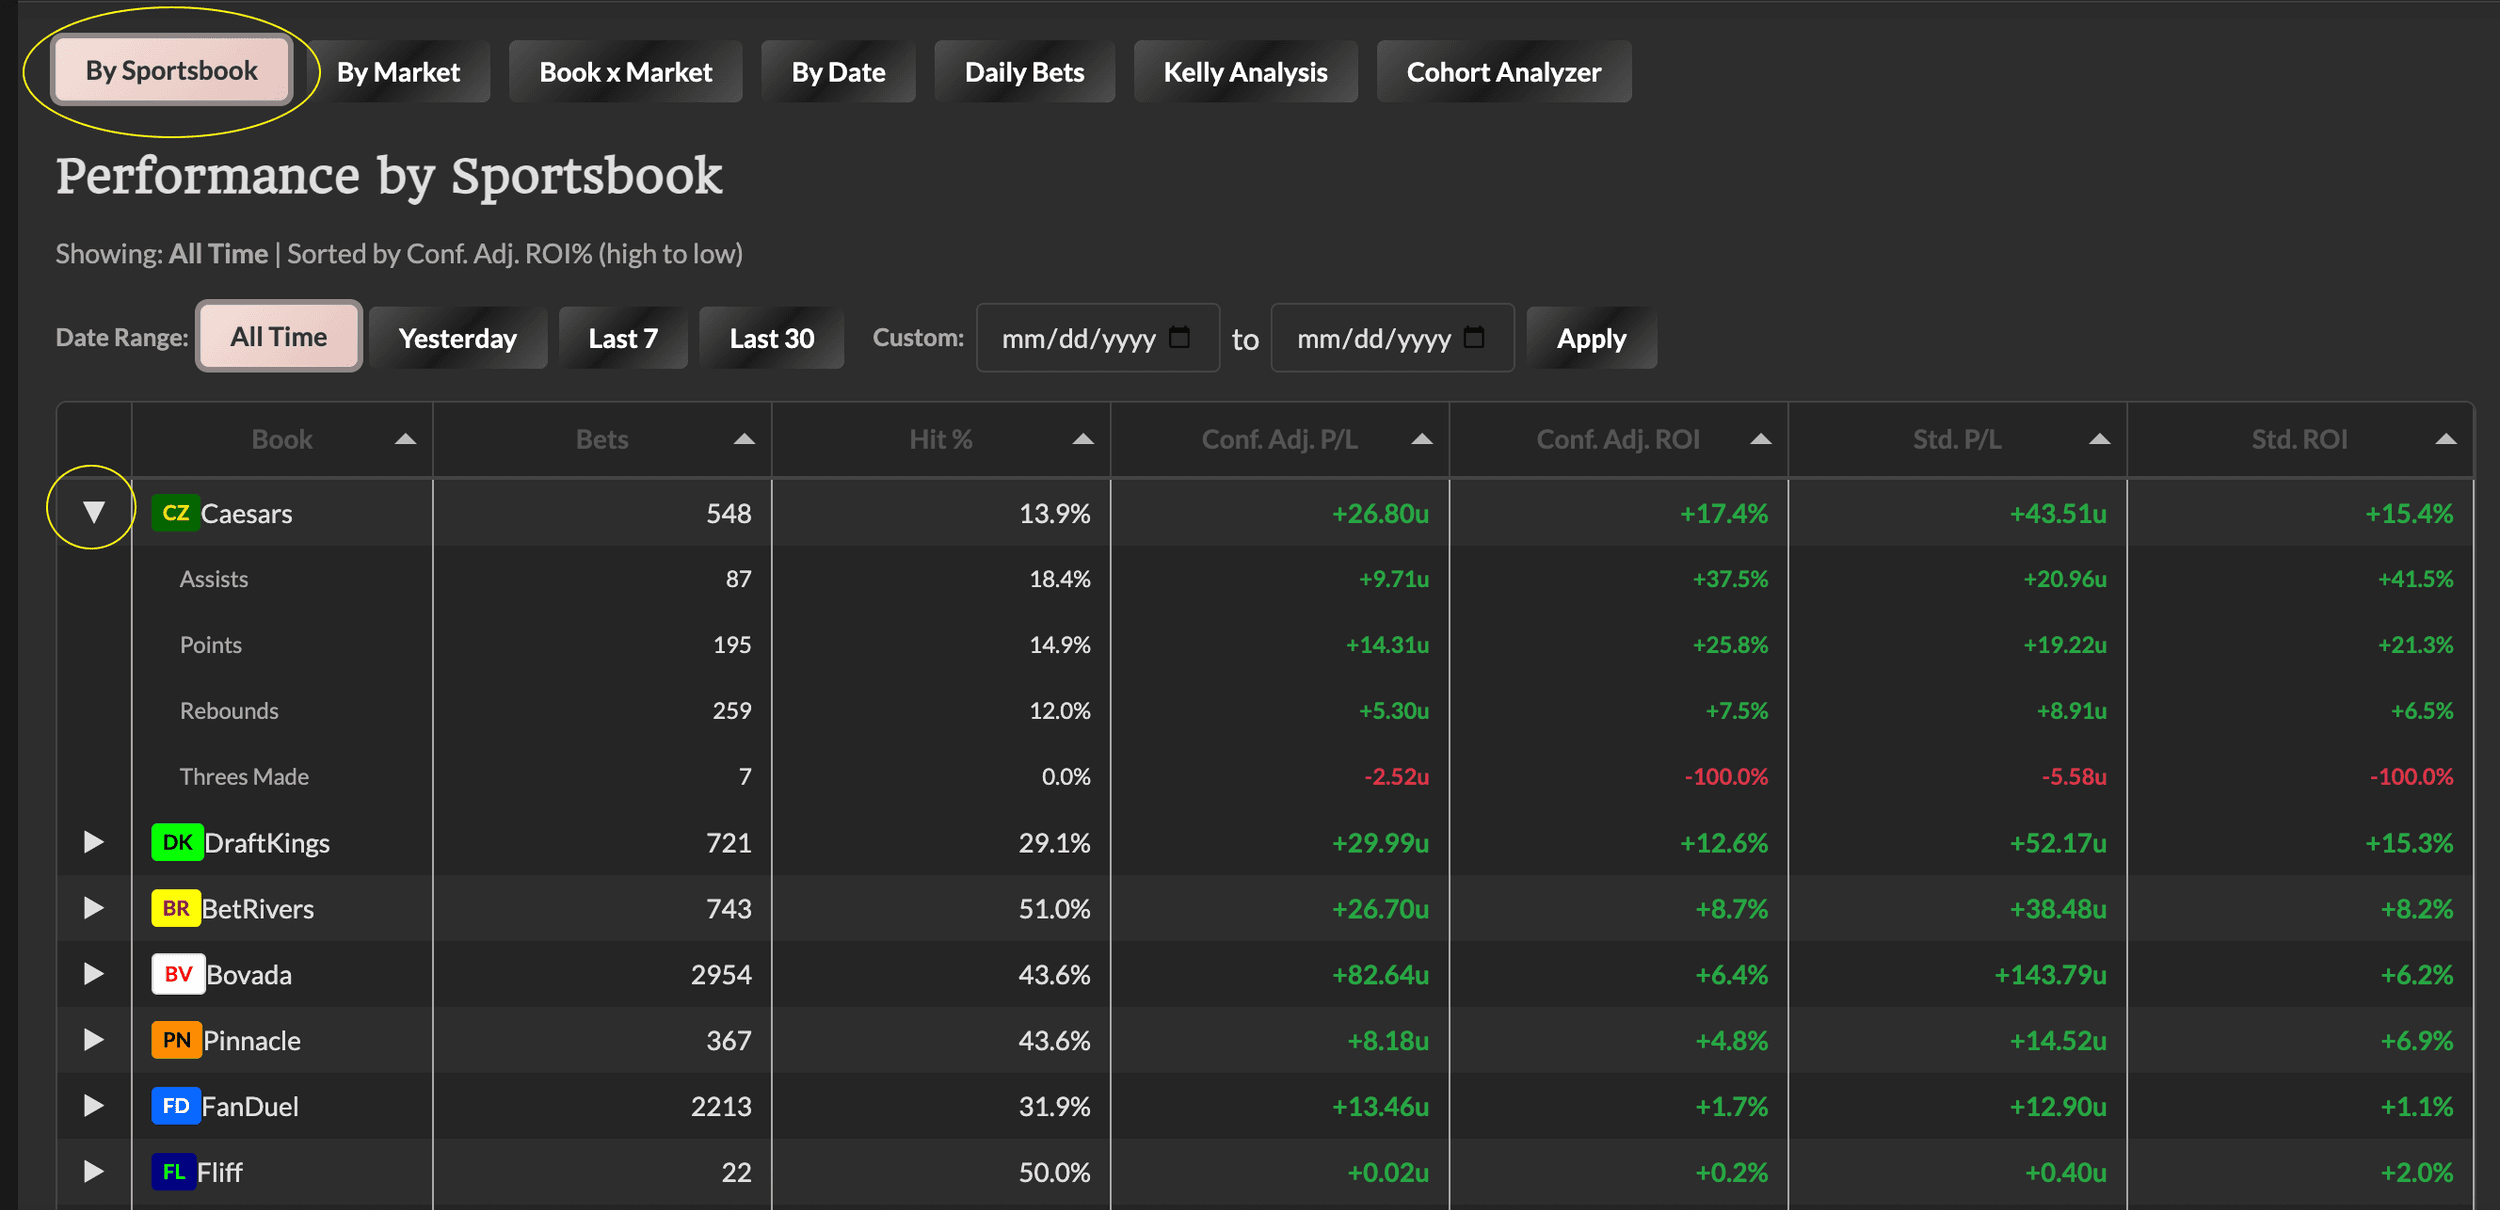Expand the Bovada row
2500x1210 pixels.
pos(93,974)
